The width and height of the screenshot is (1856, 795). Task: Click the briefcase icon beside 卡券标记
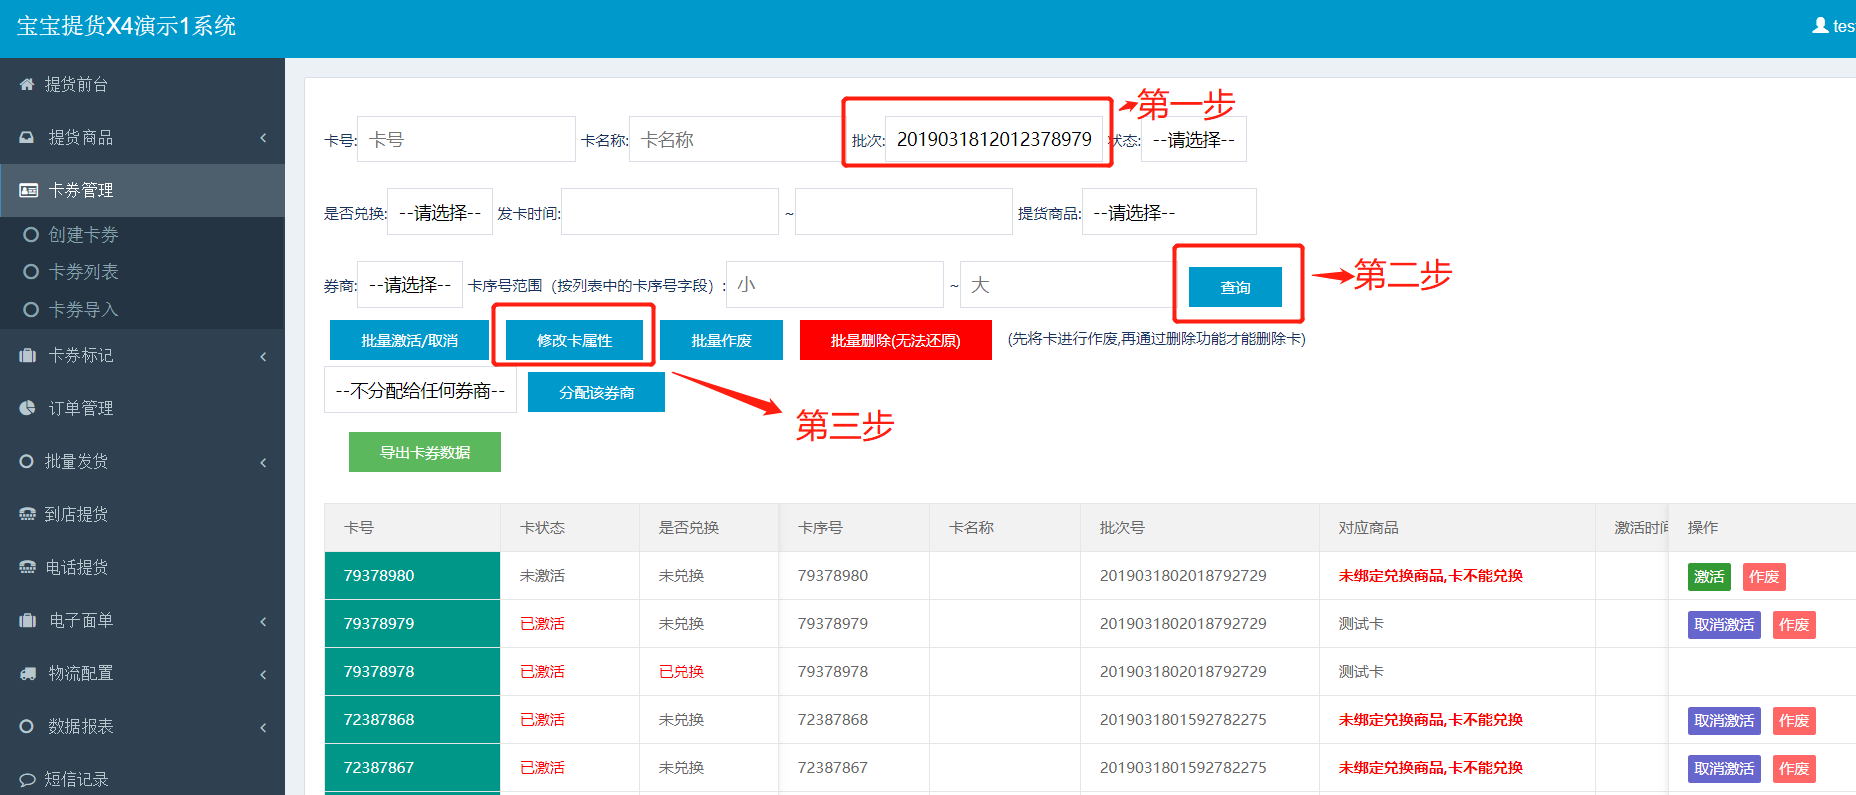coord(27,356)
